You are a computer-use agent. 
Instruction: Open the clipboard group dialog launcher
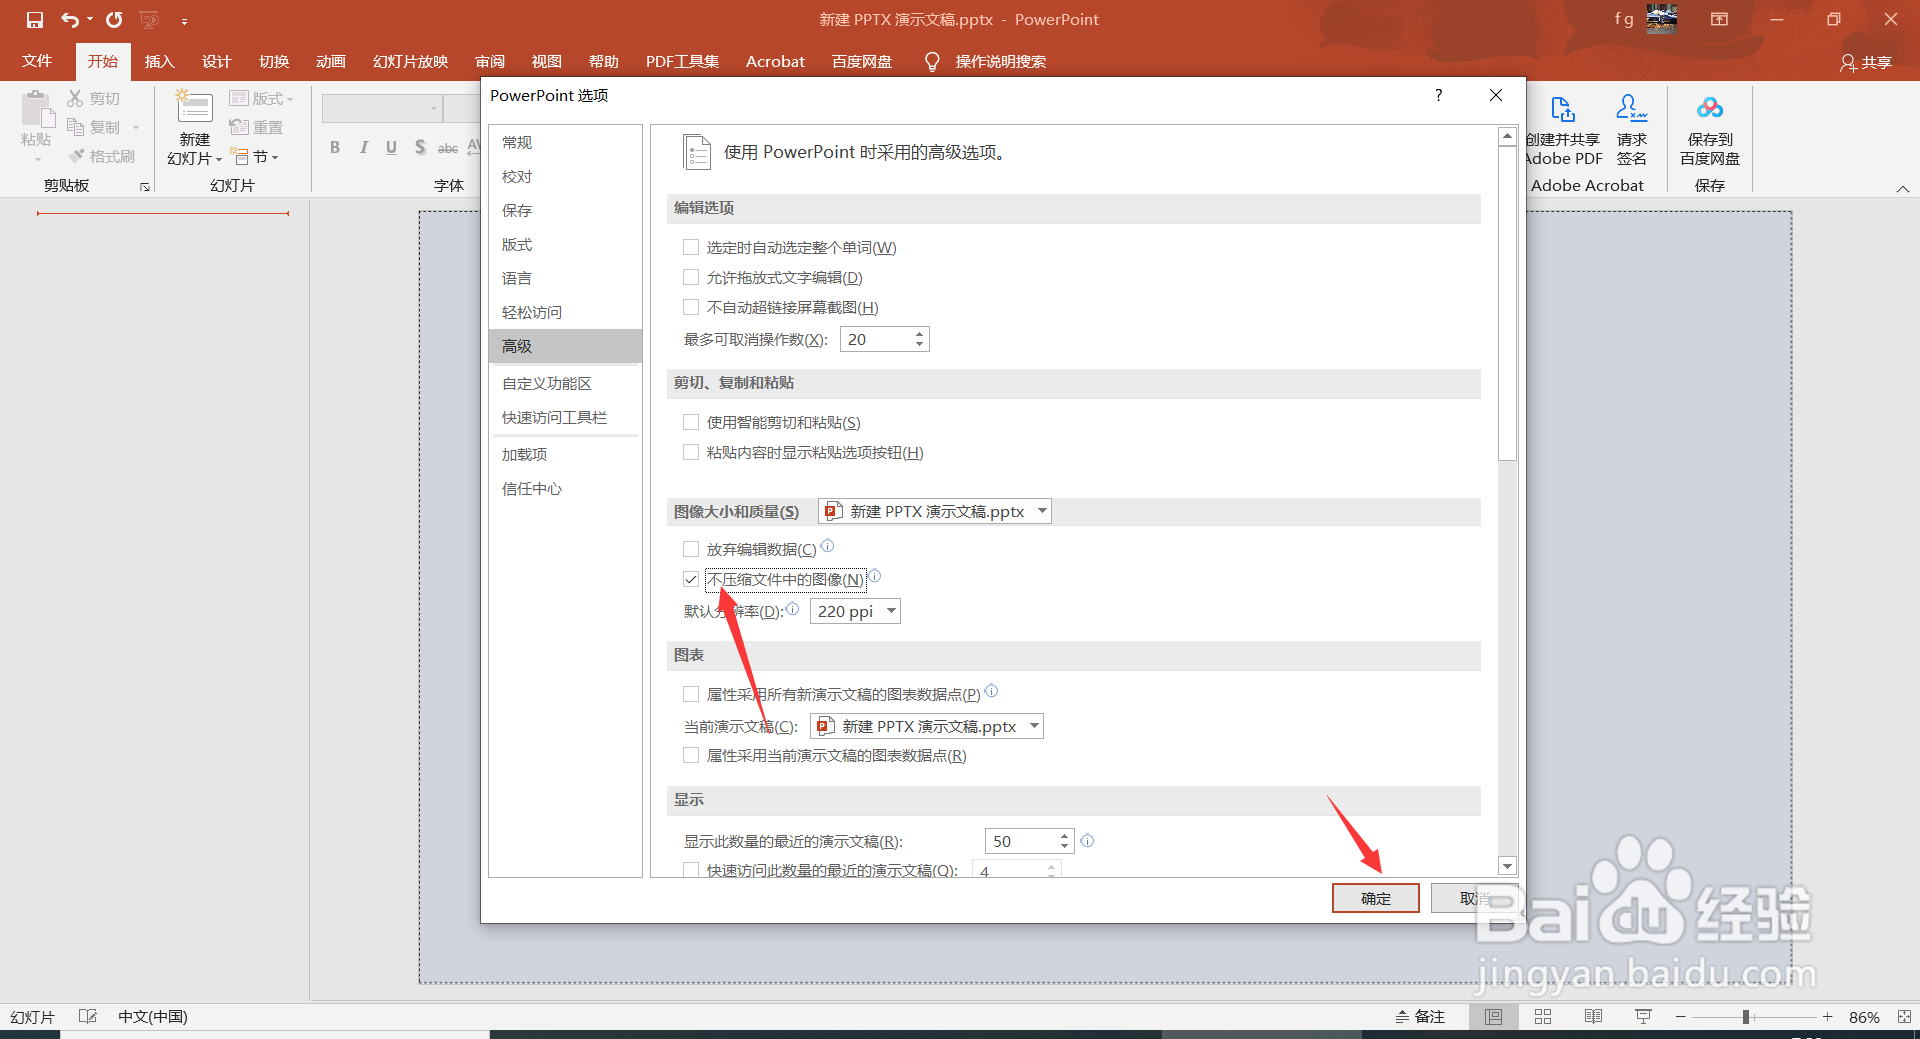point(145,187)
